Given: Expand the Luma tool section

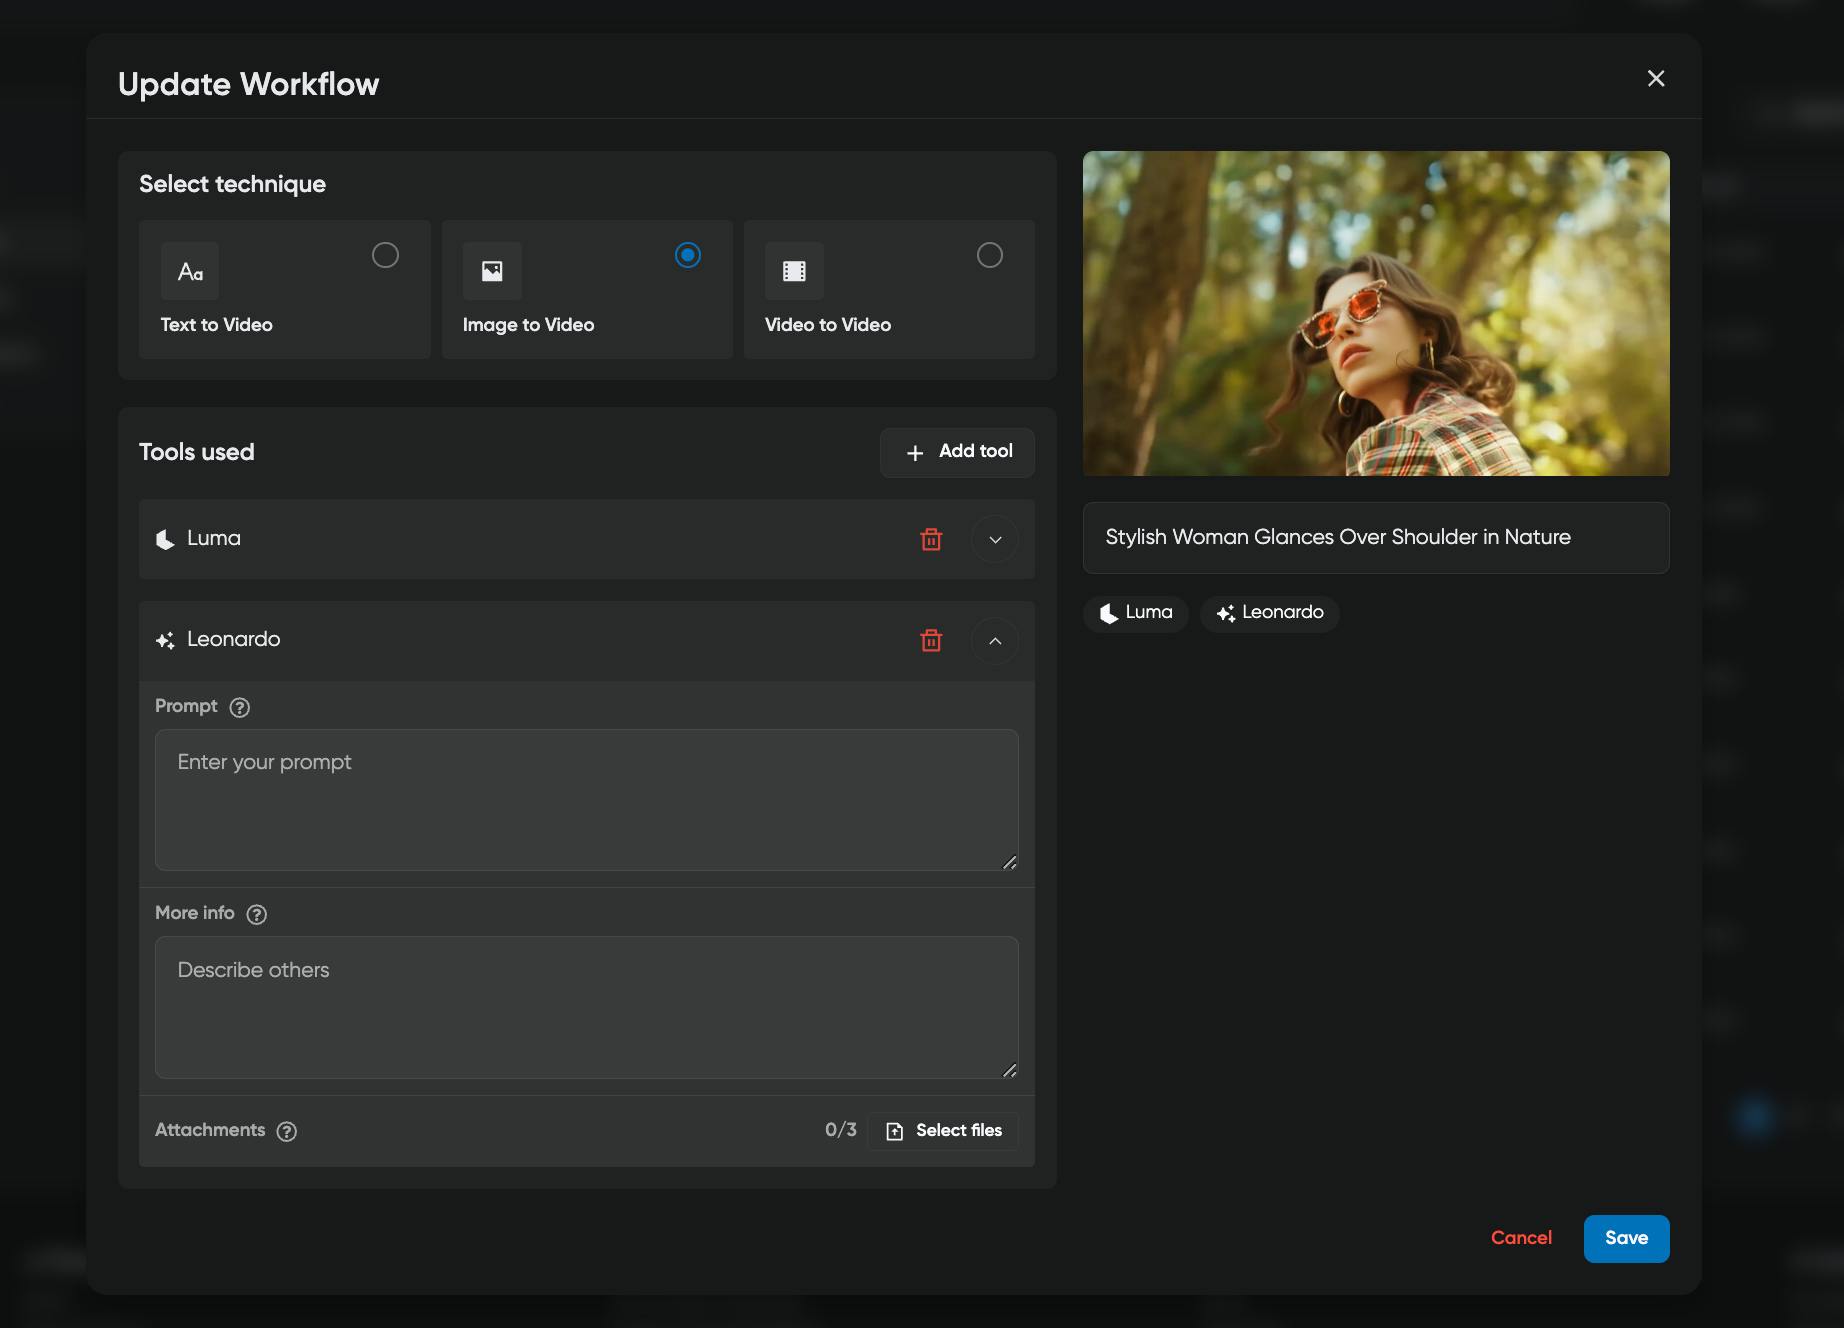Looking at the screenshot, I should pyautogui.click(x=995, y=539).
